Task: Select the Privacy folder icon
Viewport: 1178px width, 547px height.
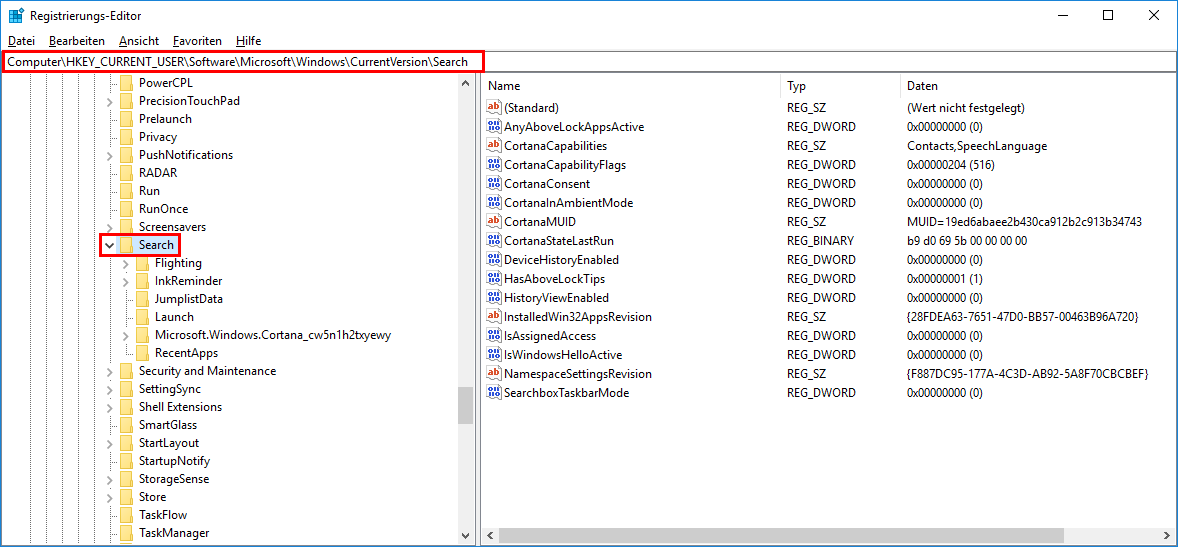Action: (x=126, y=137)
